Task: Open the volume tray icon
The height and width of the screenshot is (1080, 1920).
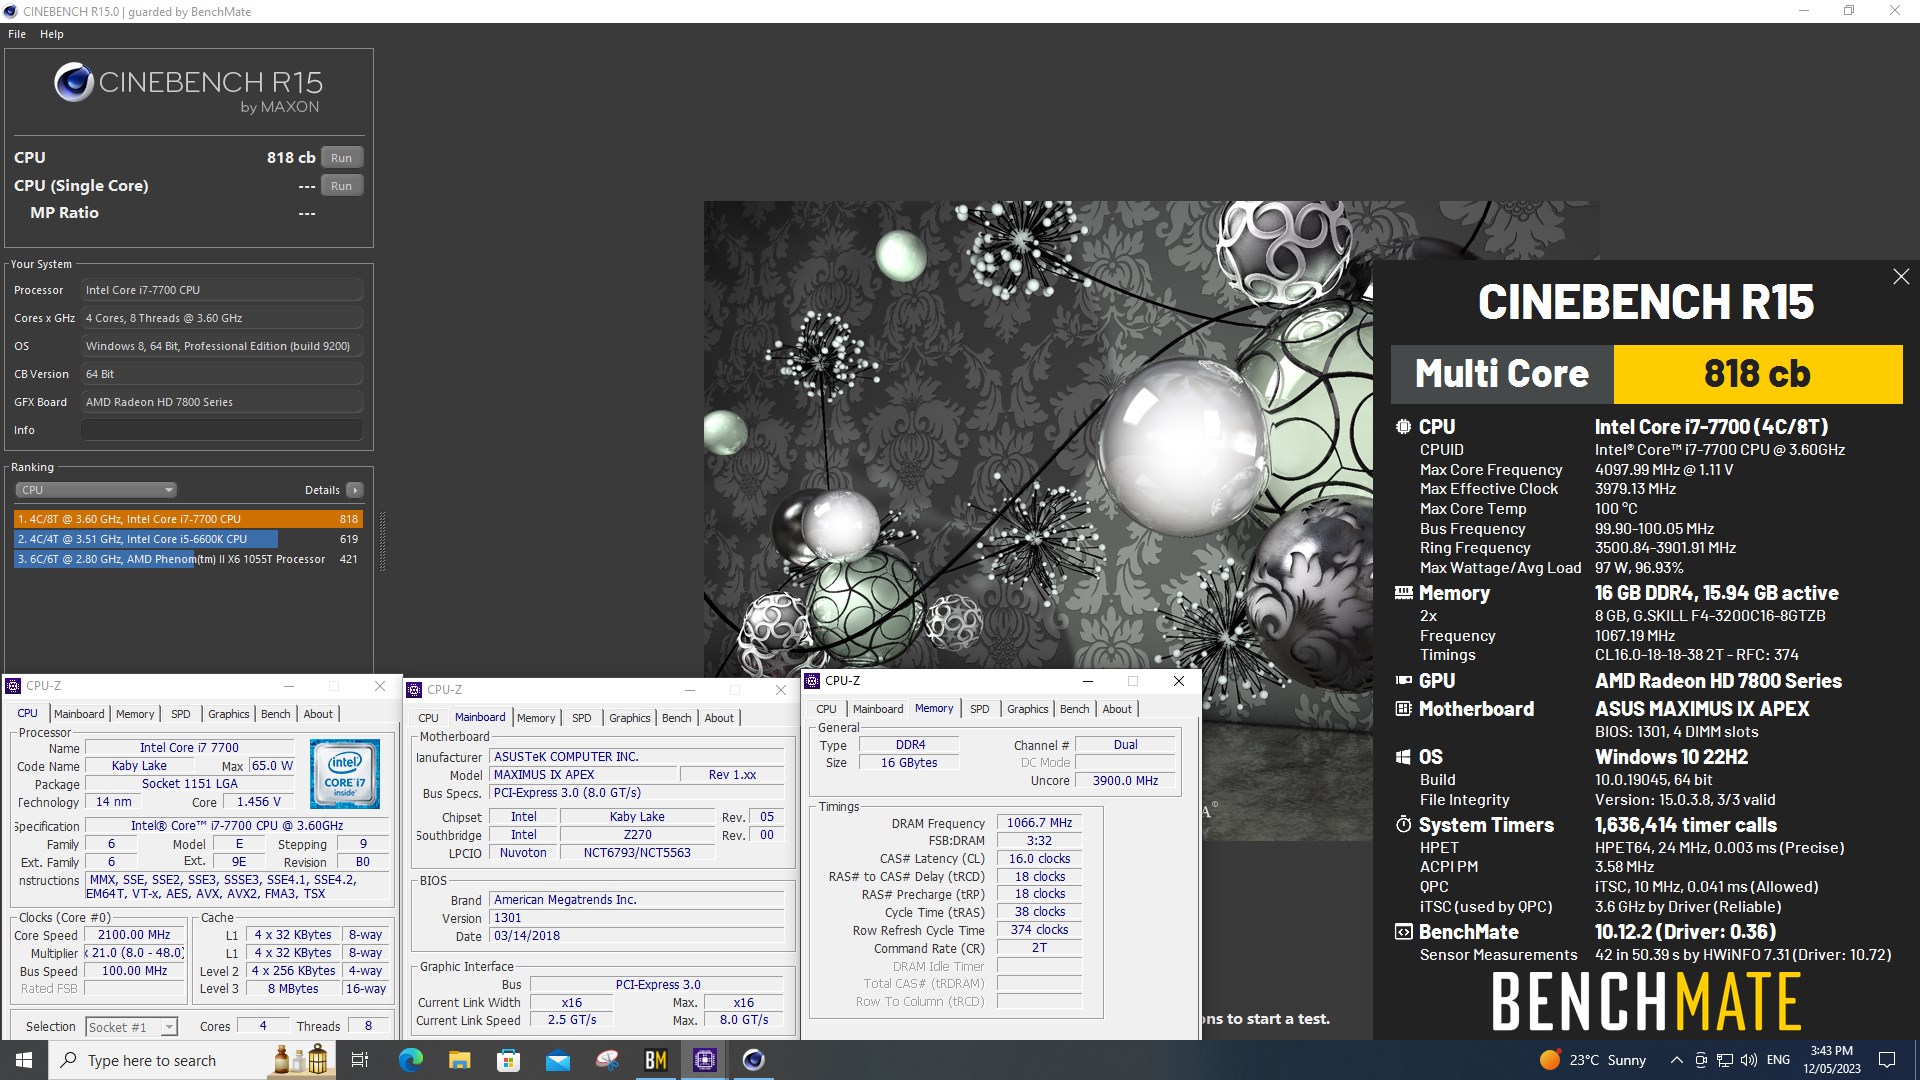Action: [x=1749, y=1060]
